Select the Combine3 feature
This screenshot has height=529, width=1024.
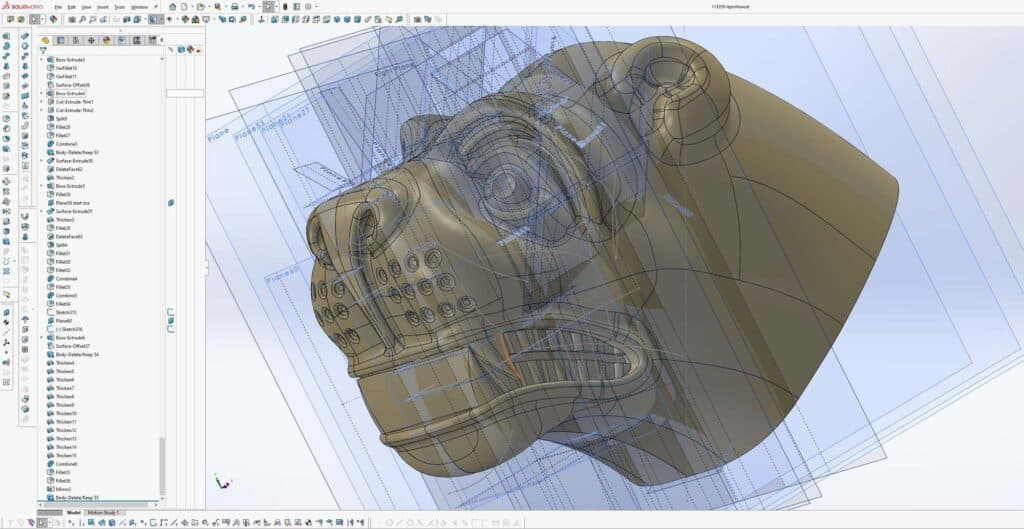[67, 144]
